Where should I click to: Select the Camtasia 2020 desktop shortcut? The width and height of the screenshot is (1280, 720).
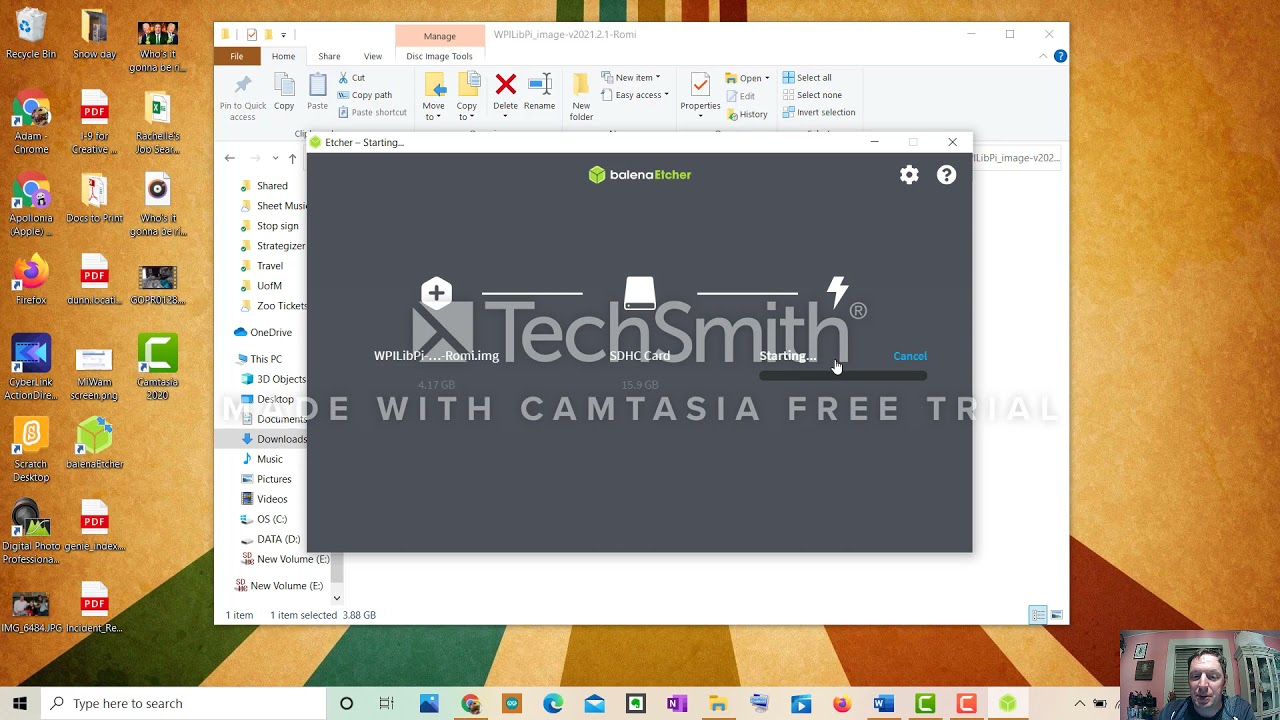pyautogui.click(x=158, y=367)
